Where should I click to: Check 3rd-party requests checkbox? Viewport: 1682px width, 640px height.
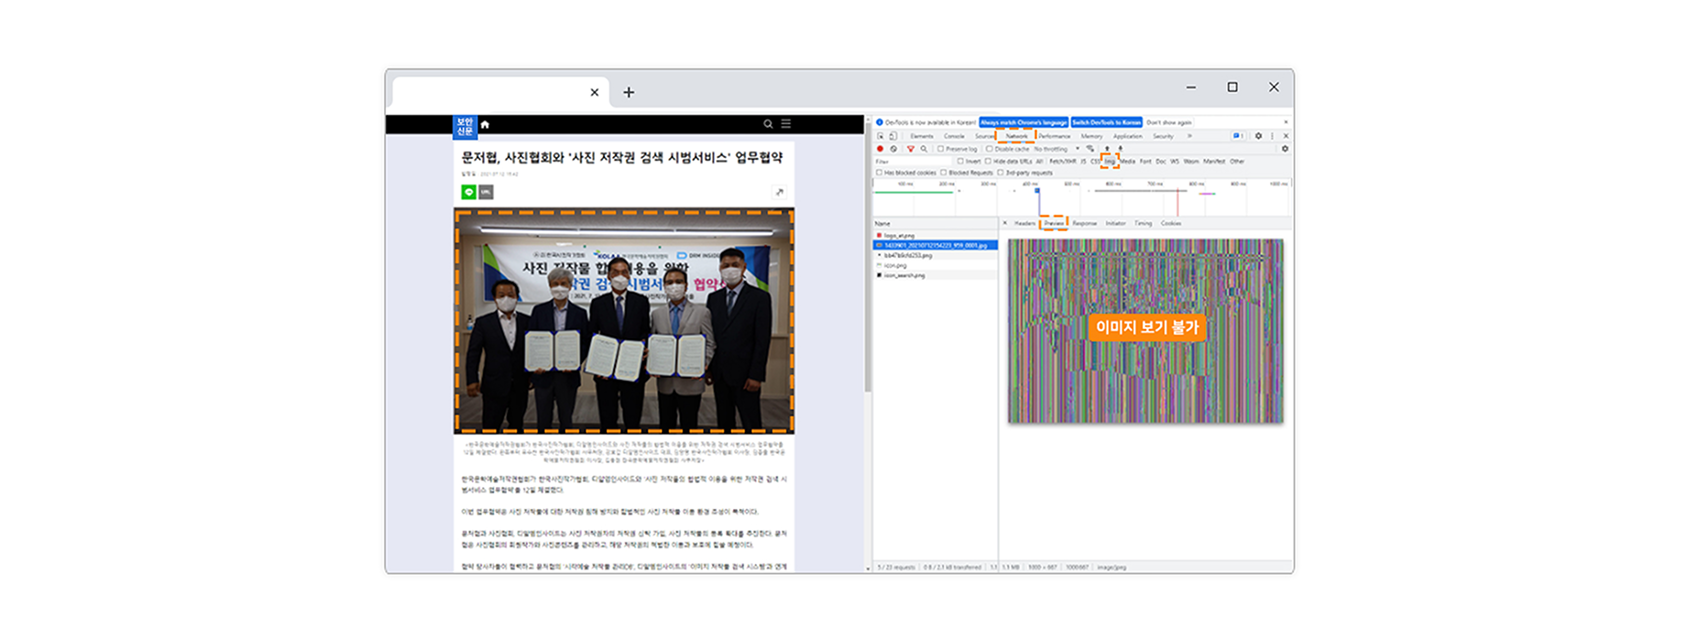(x=1000, y=173)
